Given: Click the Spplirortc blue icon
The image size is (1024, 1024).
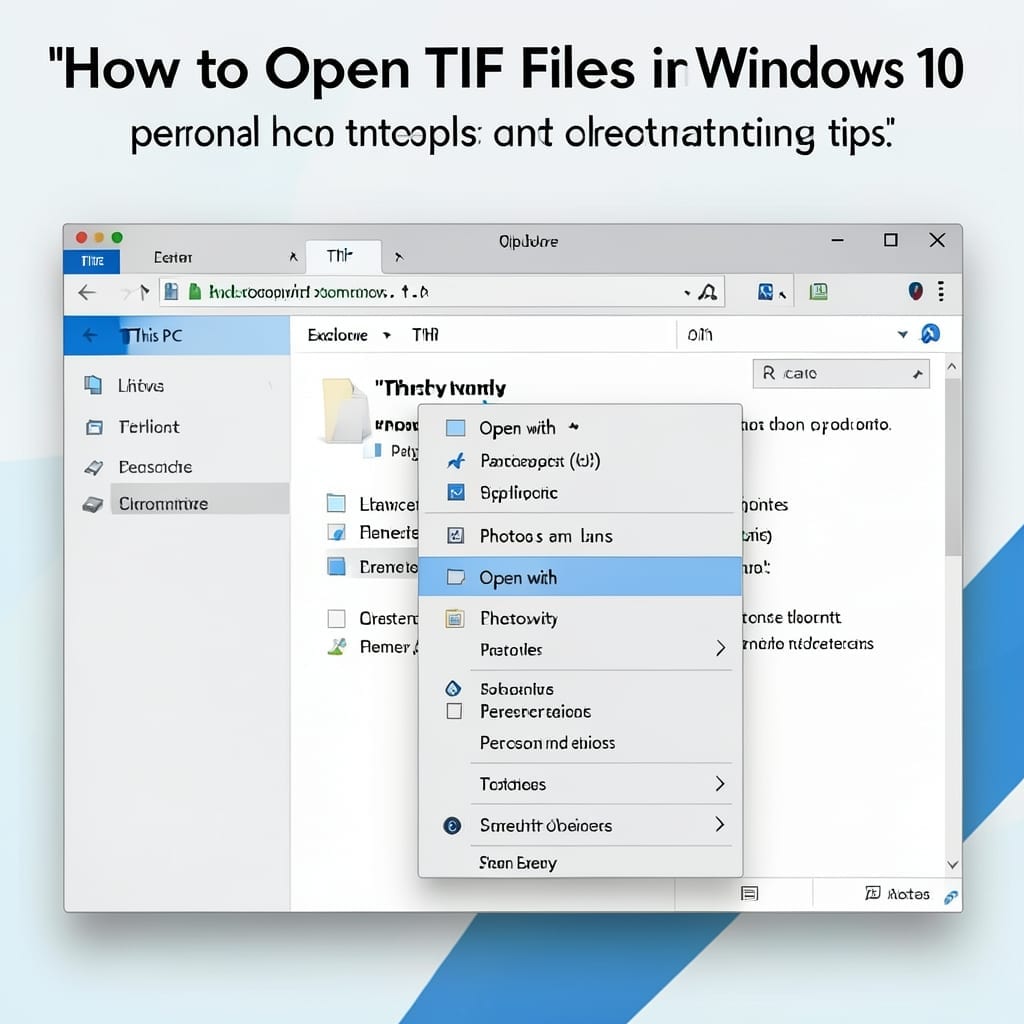Looking at the screenshot, I should tap(456, 492).
